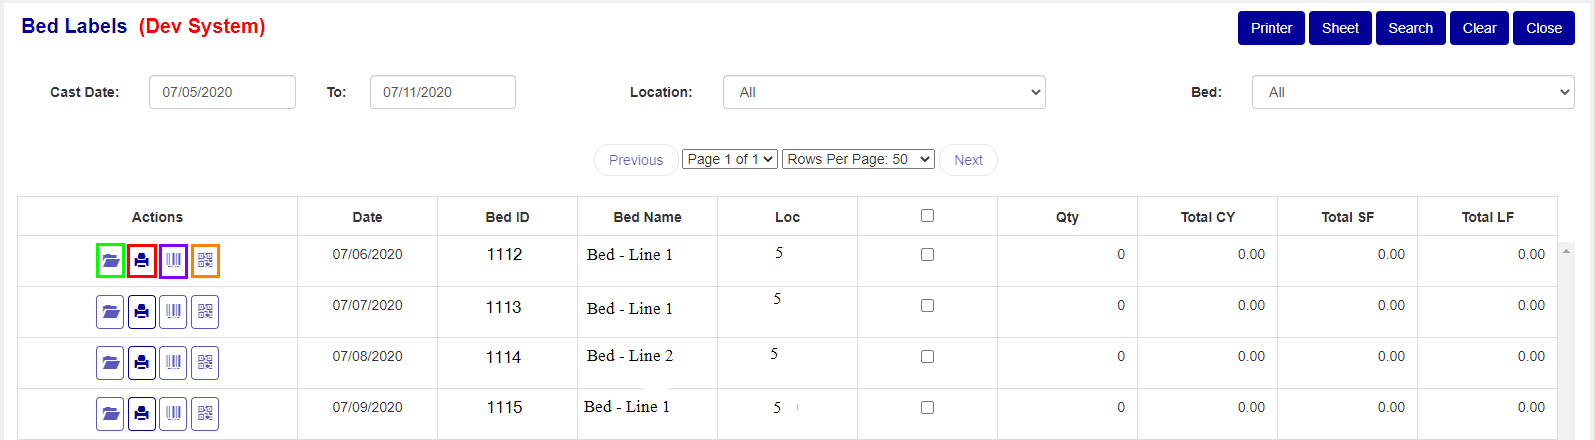Open folder icon for bed 1112
The image size is (1595, 440).
pyautogui.click(x=110, y=261)
